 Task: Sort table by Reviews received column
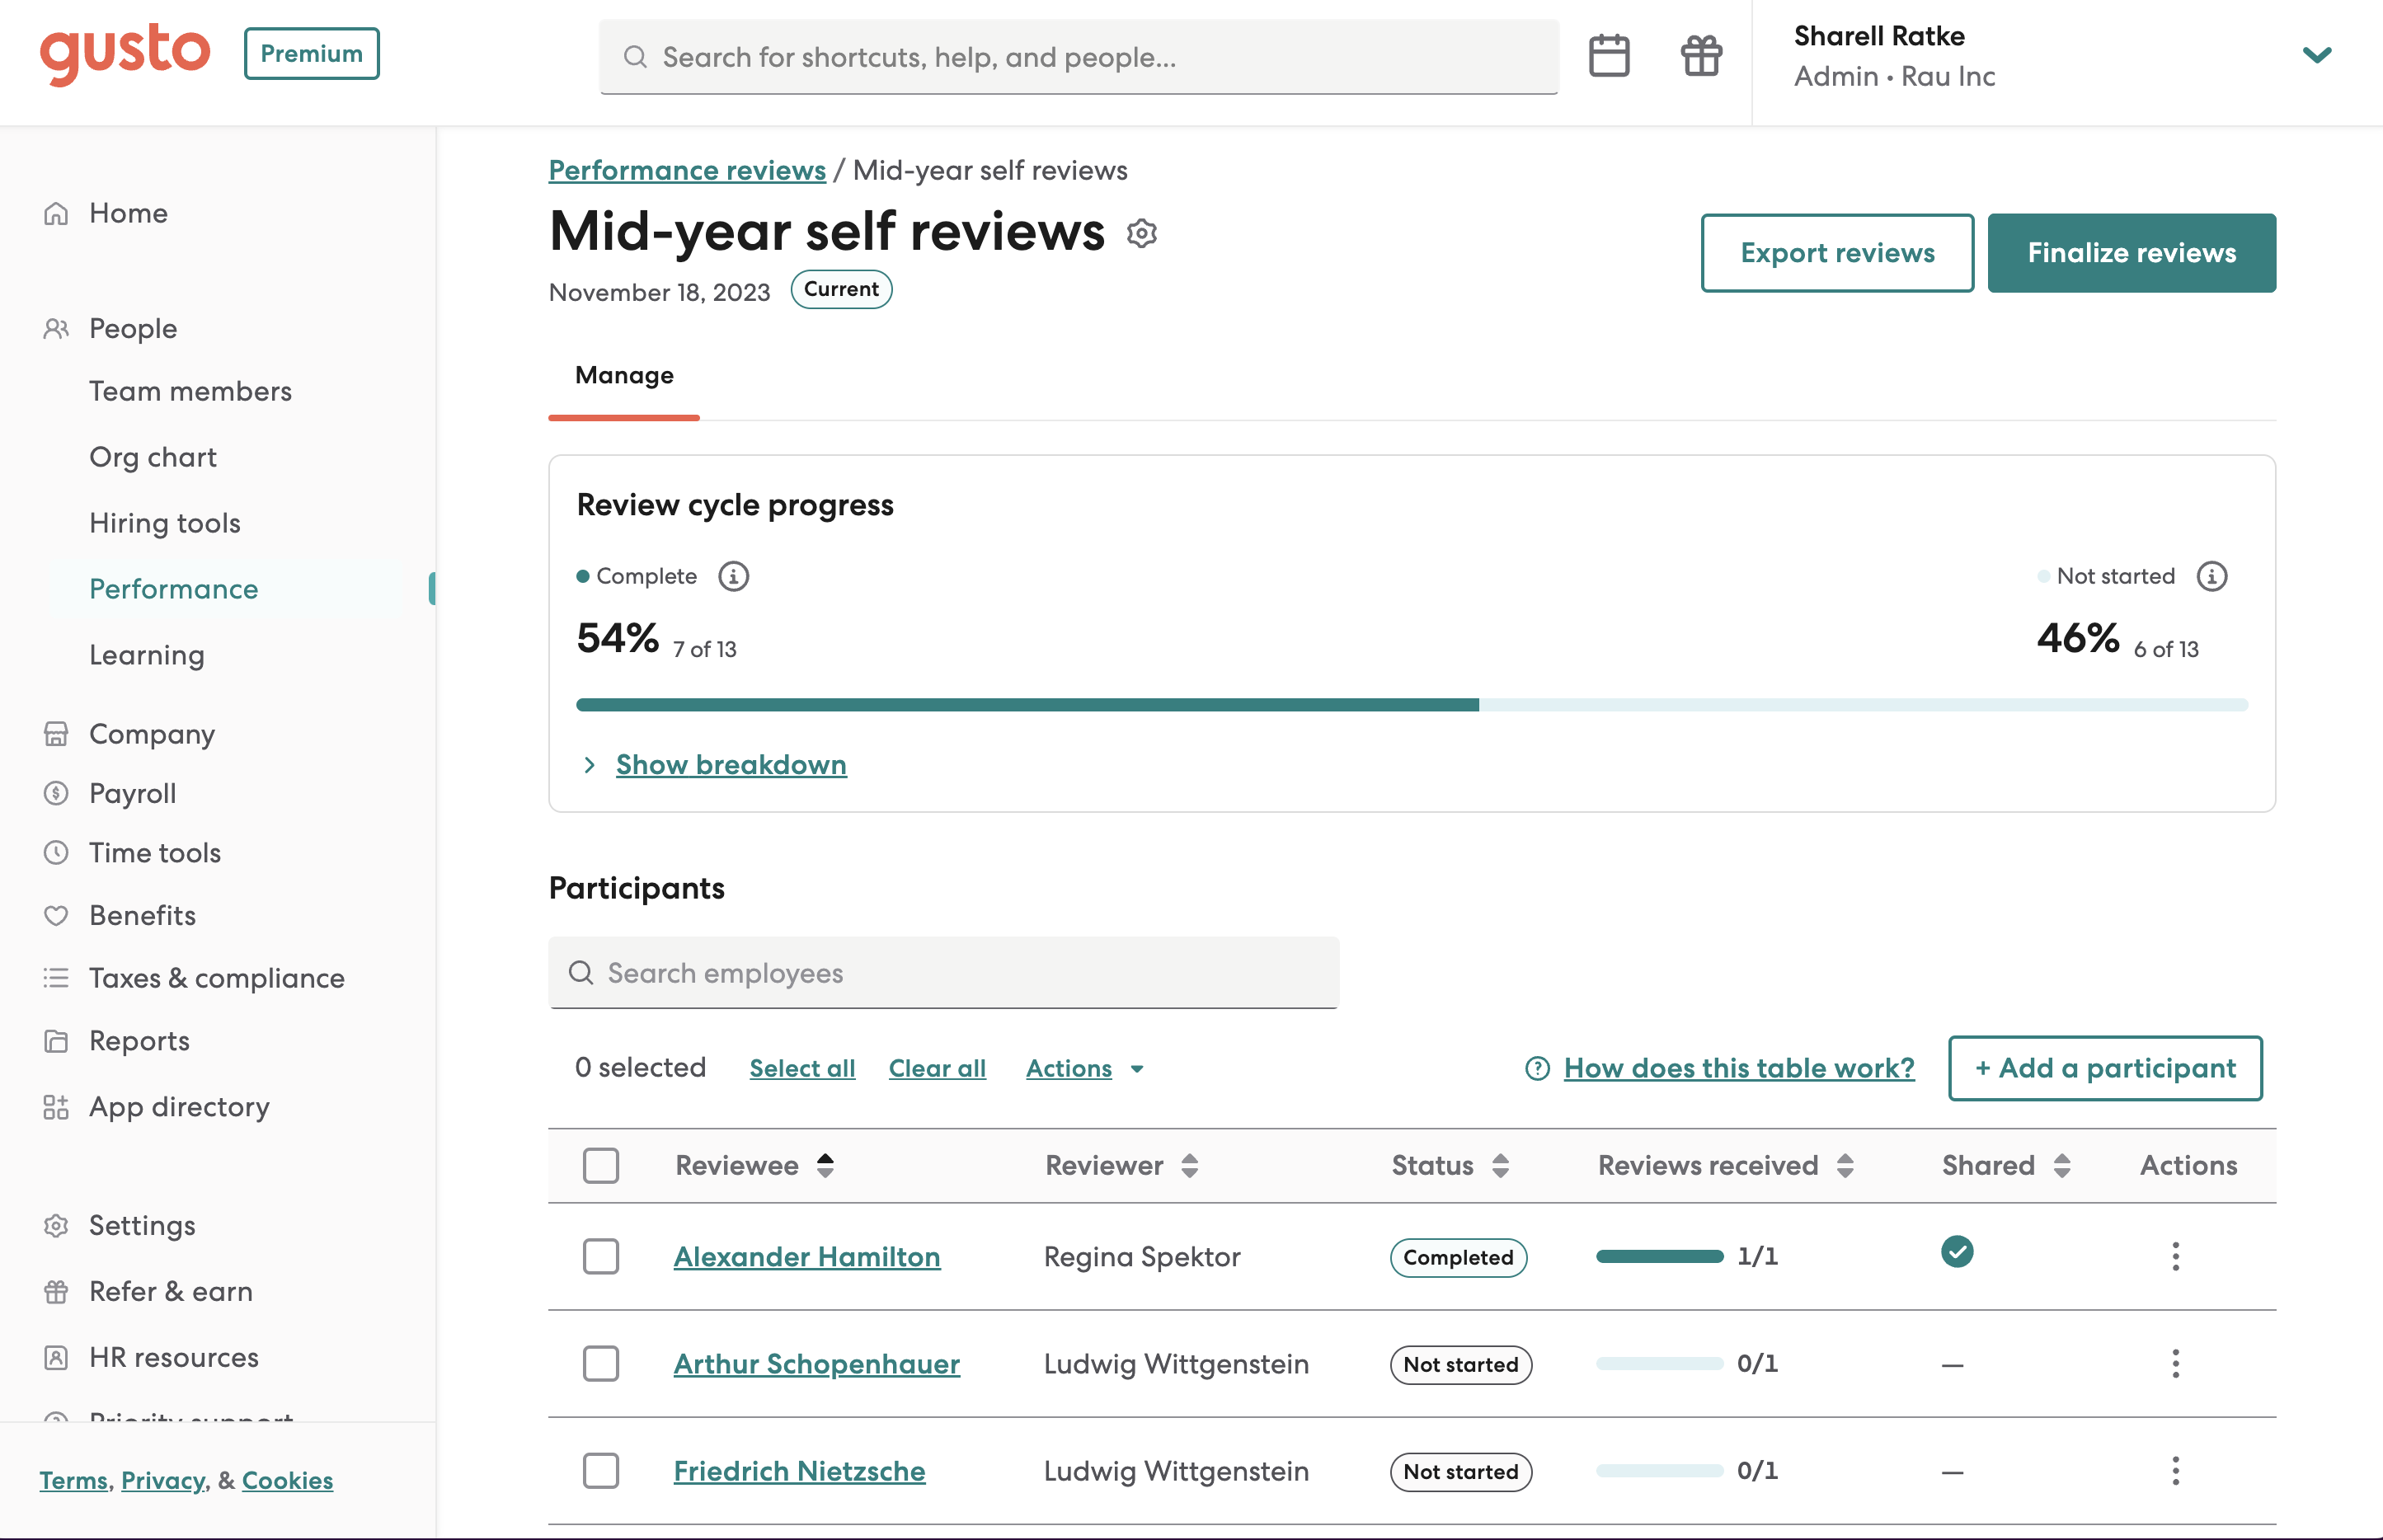pos(1845,1166)
